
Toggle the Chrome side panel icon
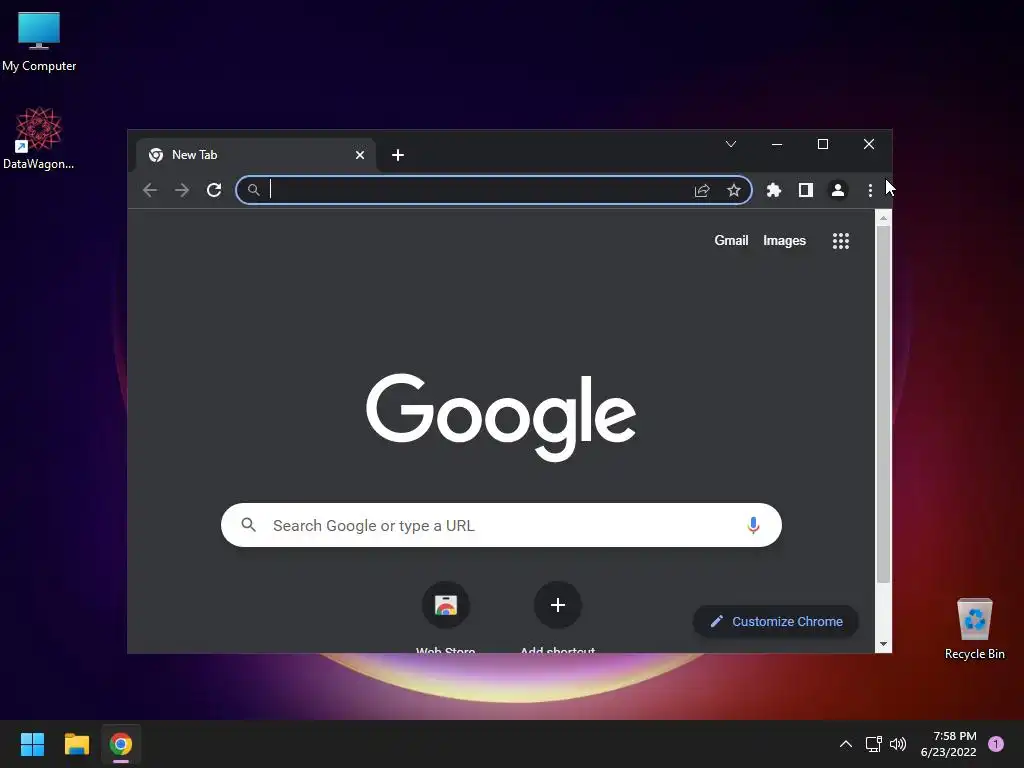click(x=806, y=190)
